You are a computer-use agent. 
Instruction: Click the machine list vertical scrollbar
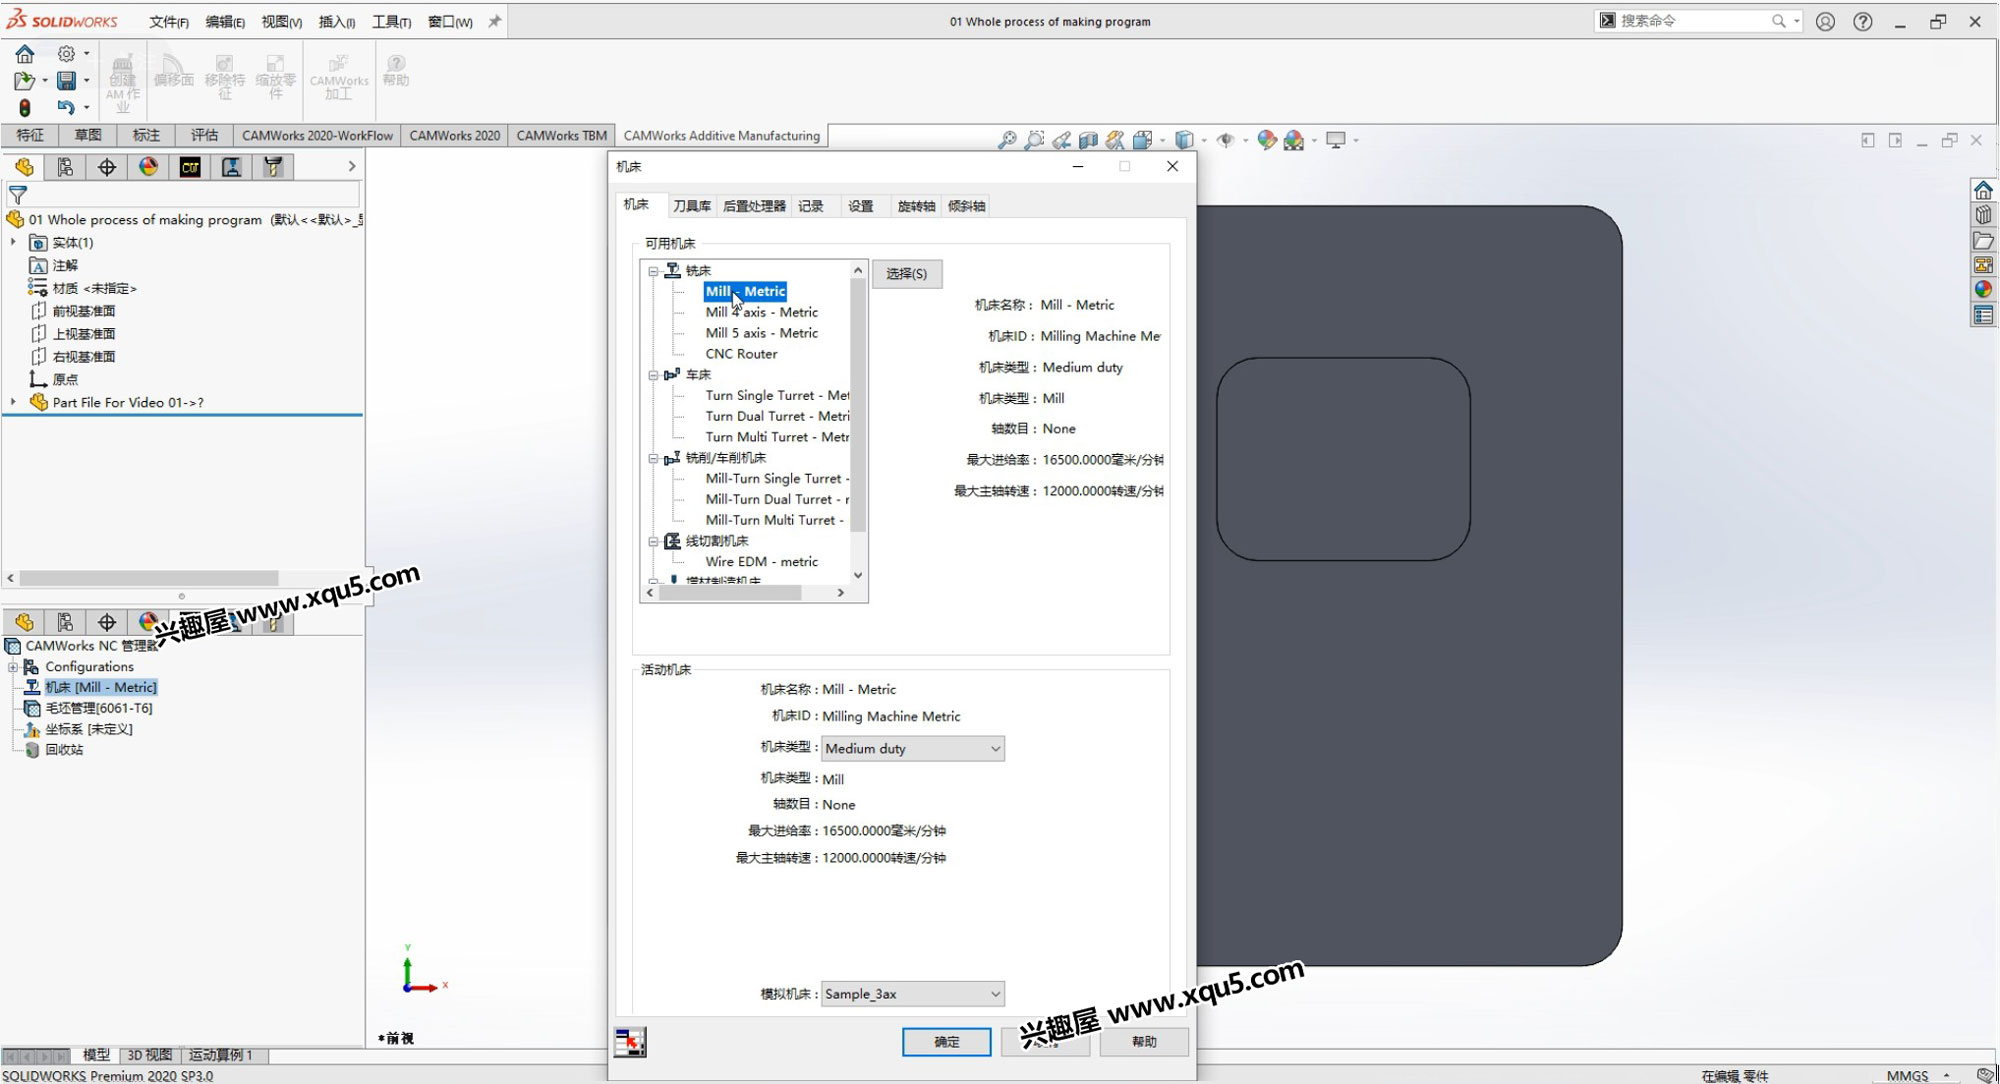pyautogui.click(x=857, y=404)
